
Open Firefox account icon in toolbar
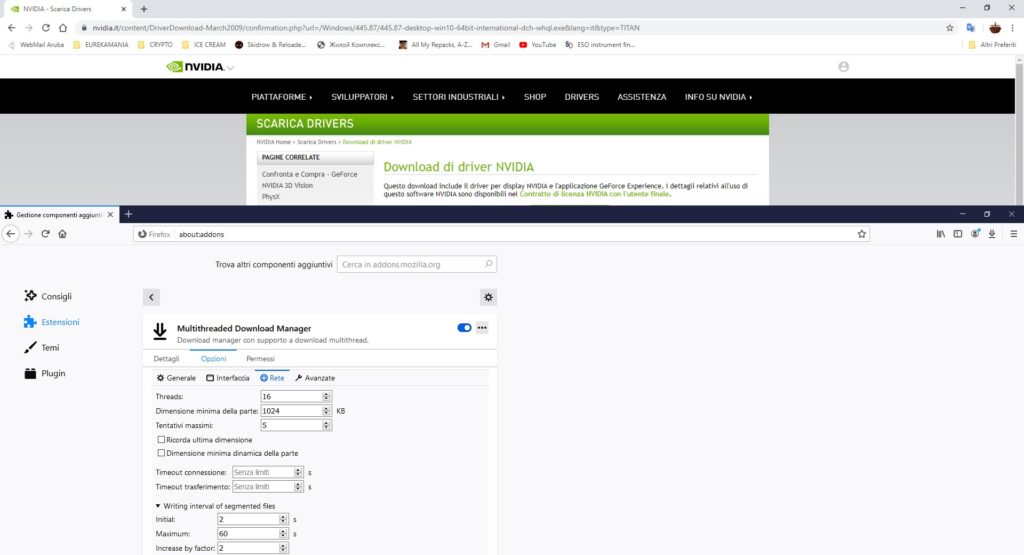pos(975,234)
